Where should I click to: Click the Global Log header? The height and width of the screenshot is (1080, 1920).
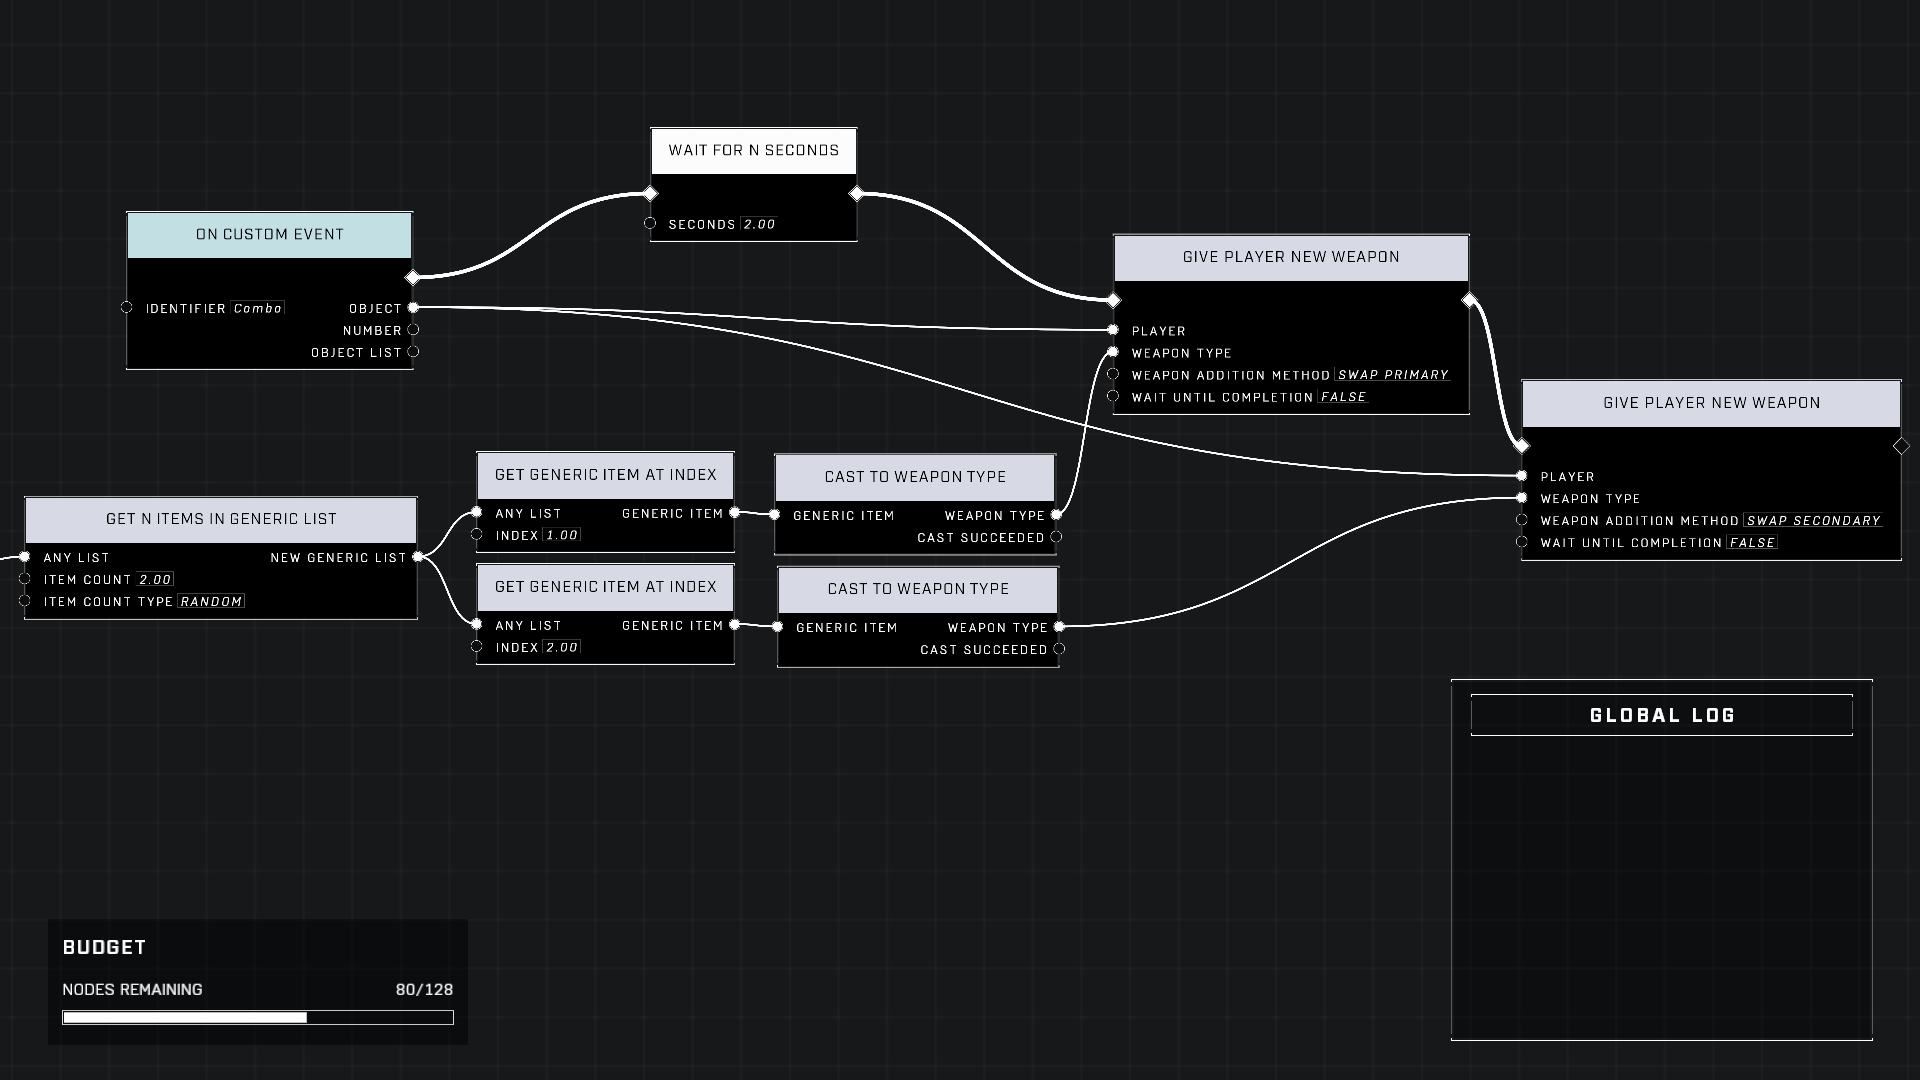pyautogui.click(x=1661, y=715)
